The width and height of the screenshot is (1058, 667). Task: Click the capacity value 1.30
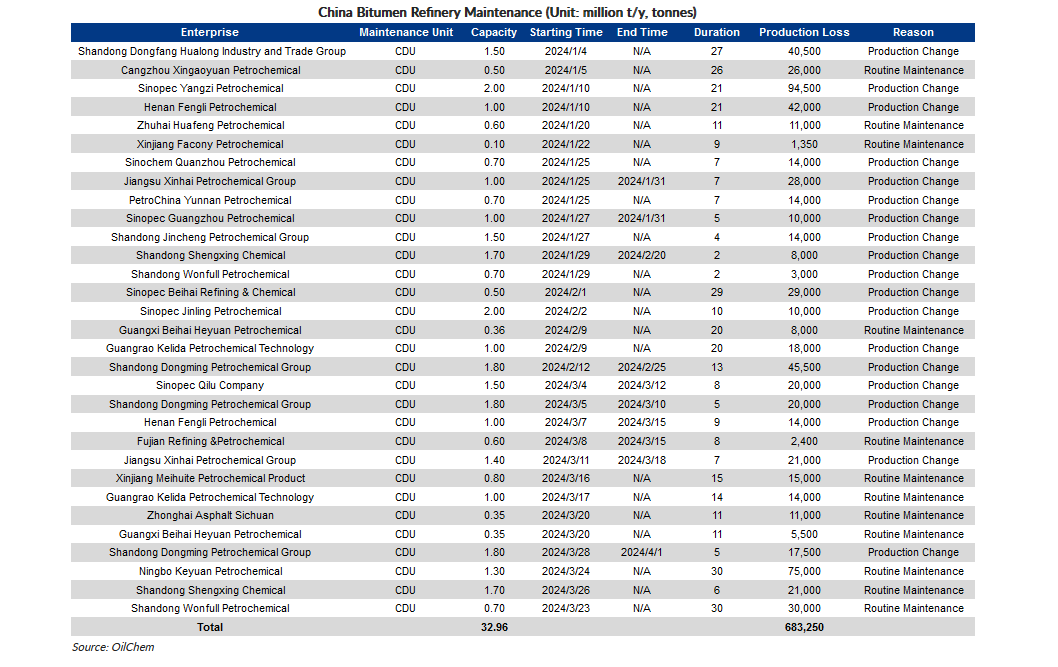click(x=494, y=571)
